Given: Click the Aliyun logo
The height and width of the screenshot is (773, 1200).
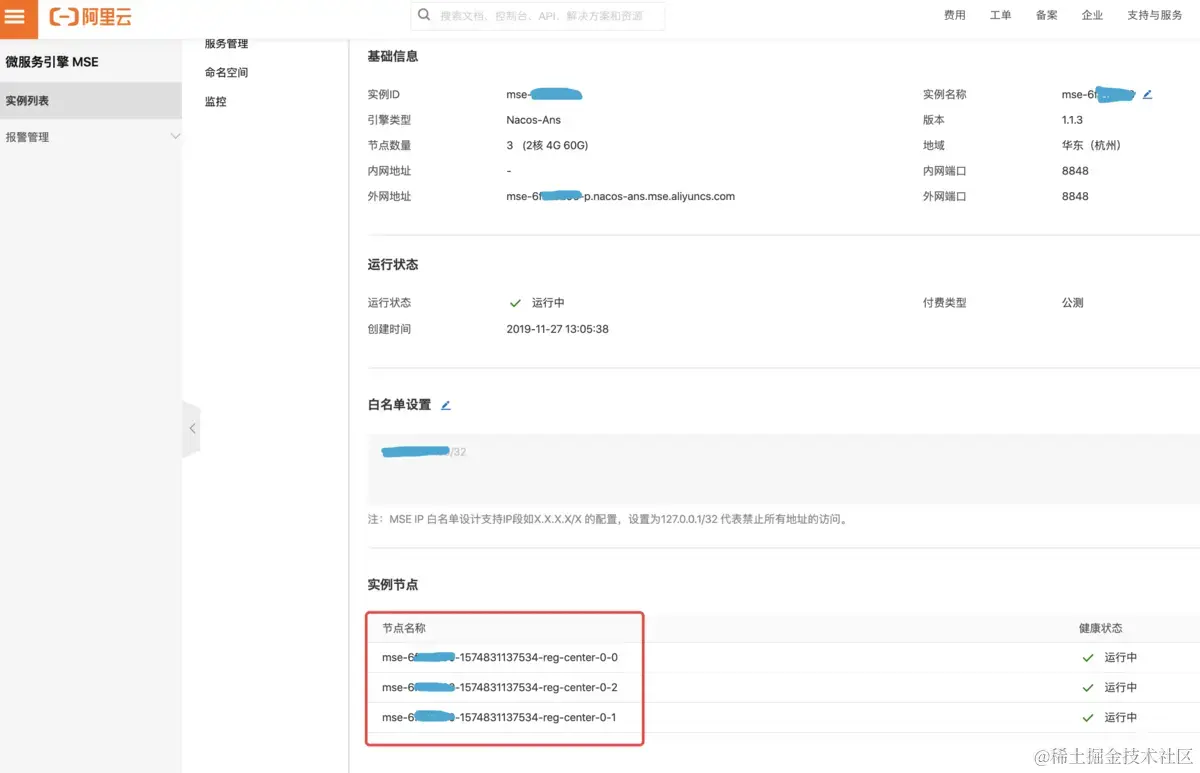Looking at the screenshot, I should click(91, 17).
